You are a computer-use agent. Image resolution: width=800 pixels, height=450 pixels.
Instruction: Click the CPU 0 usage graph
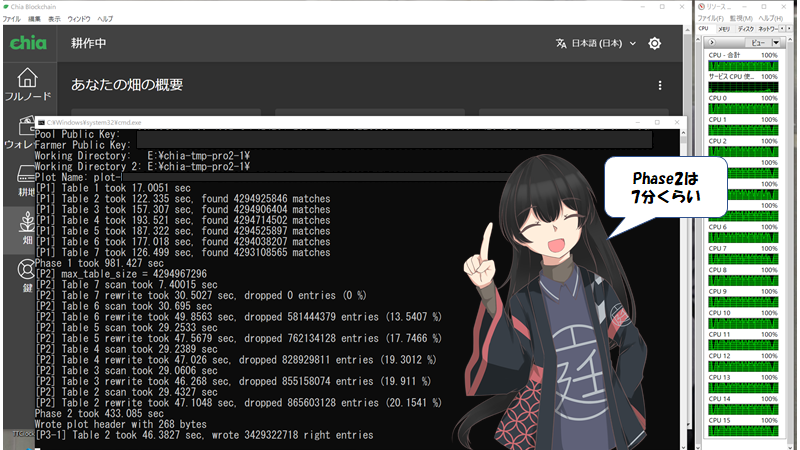(x=743, y=109)
